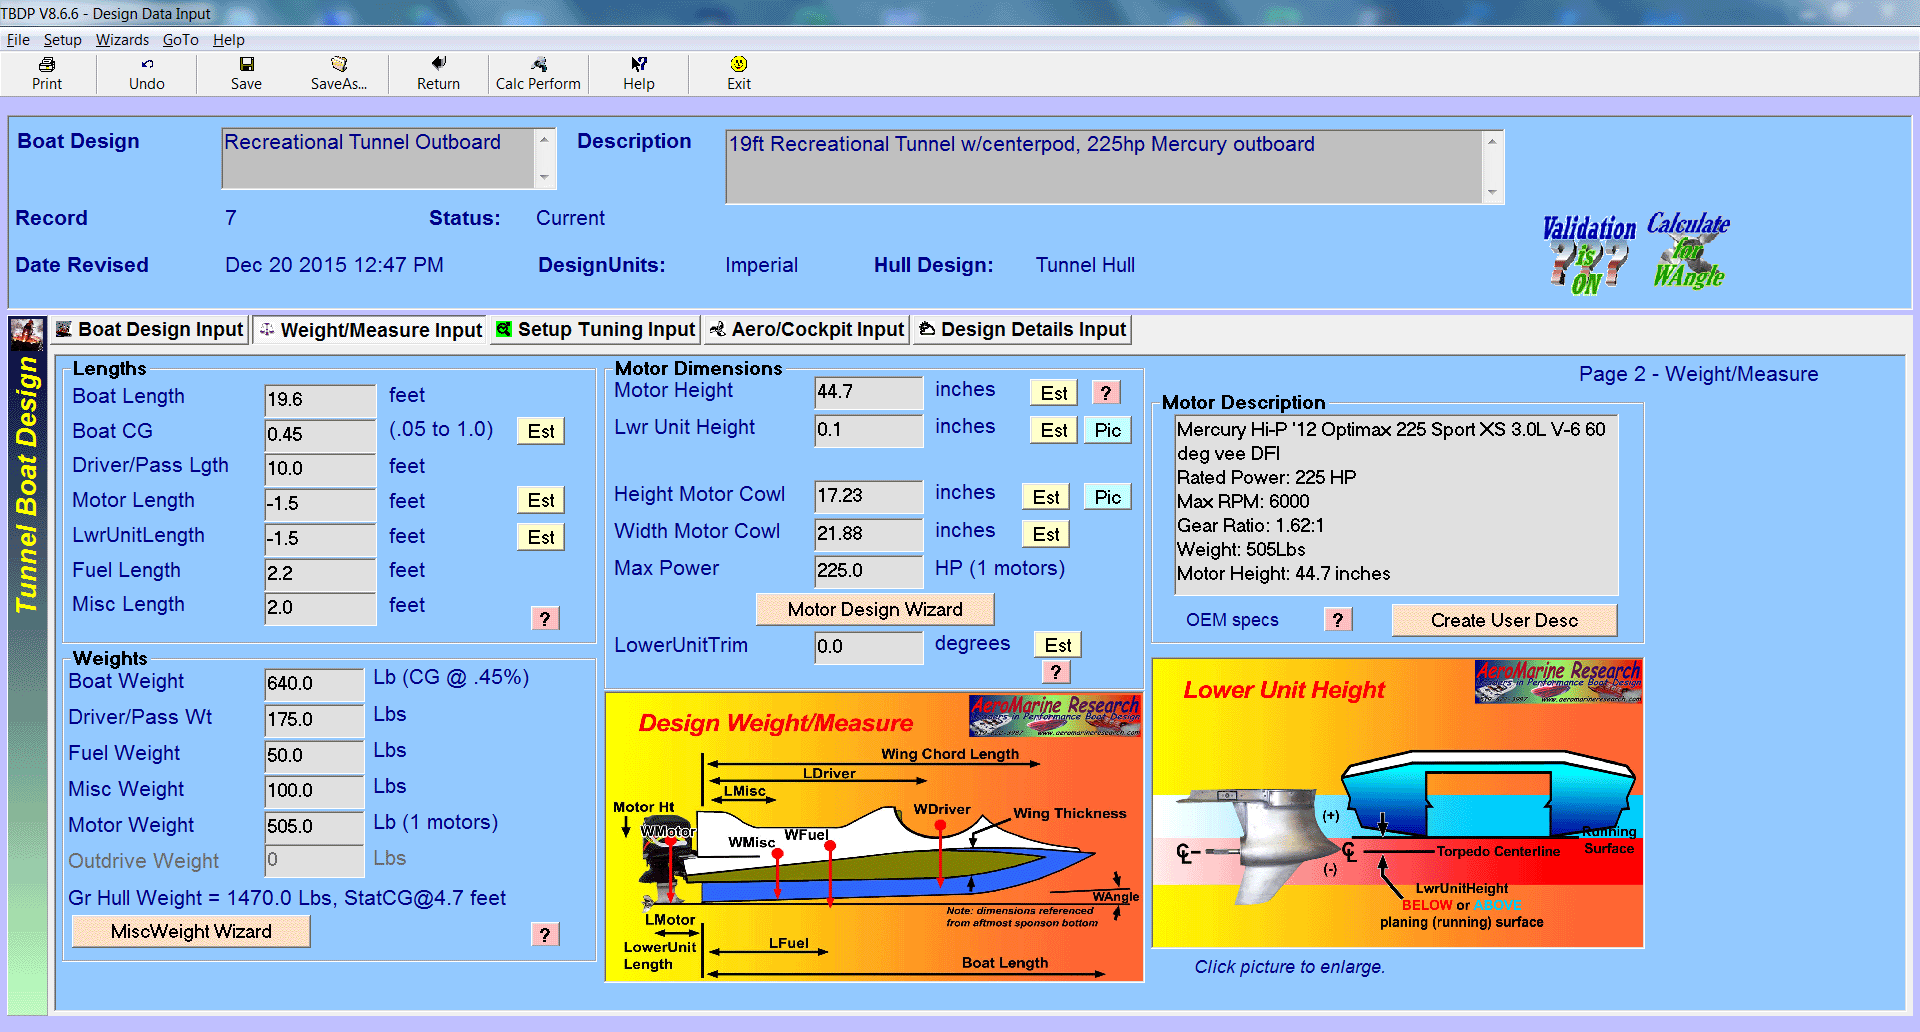Image resolution: width=1920 pixels, height=1032 pixels.
Task: Switch to the Design Details Input tab
Action: tap(1022, 330)
